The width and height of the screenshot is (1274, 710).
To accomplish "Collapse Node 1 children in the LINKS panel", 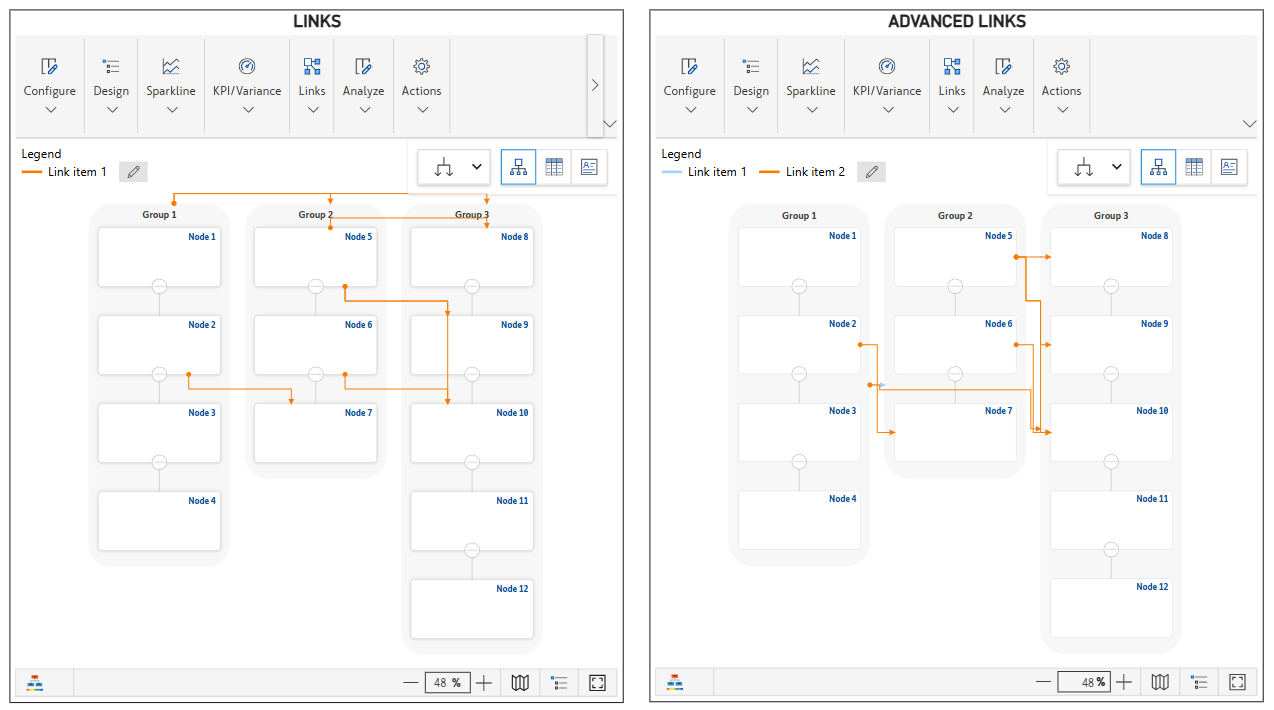I will click(159, 286).
